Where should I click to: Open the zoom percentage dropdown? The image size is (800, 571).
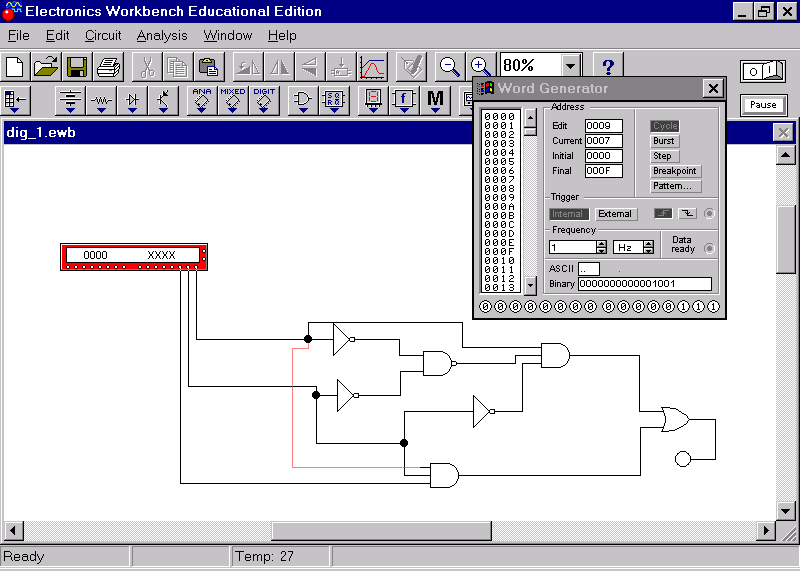570,66
